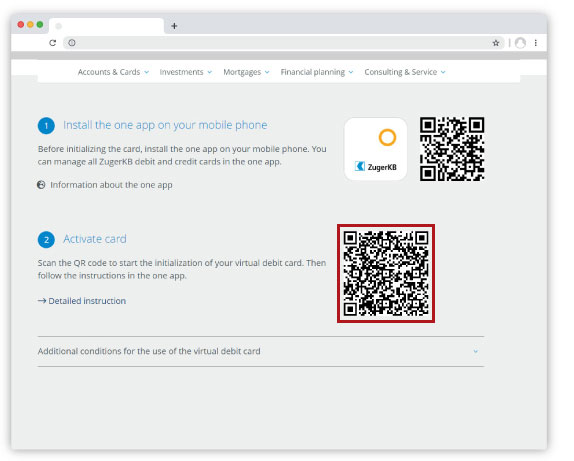Click the Install the one app heading
Image resolution: width=574 pixels, height=461 pixels.
click(x=165, y=125)
